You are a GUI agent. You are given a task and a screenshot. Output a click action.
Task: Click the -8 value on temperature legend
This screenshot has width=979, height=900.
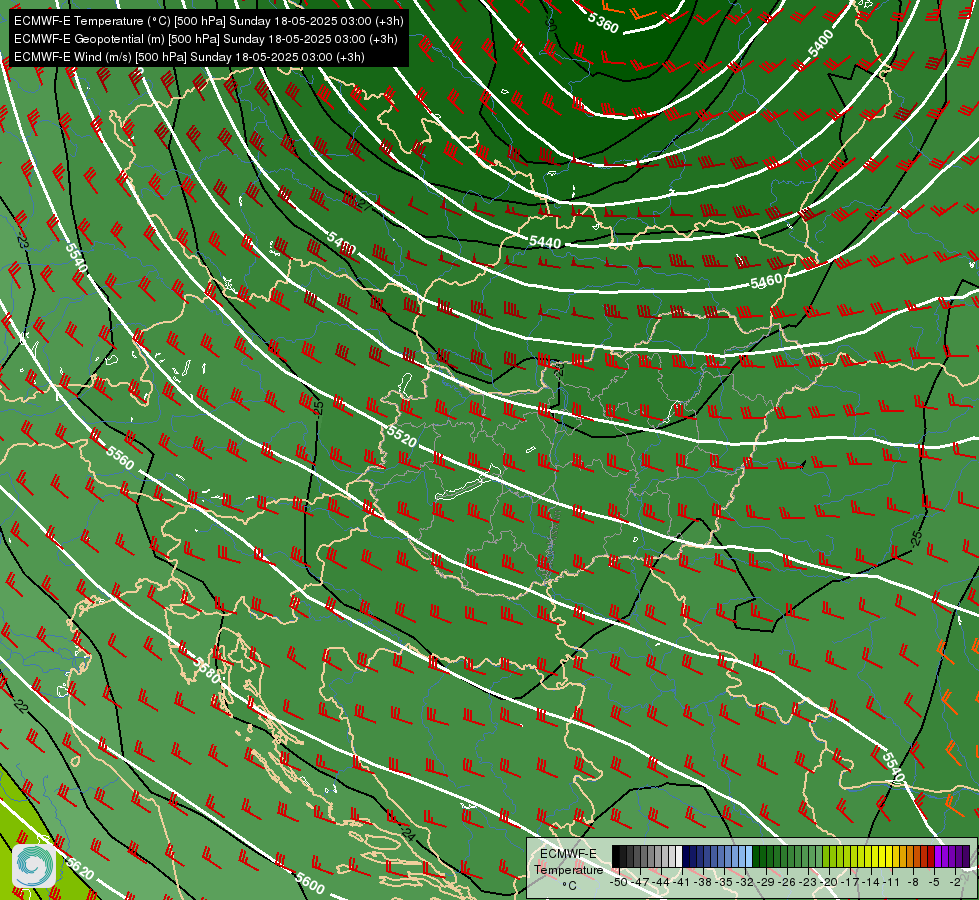(913, 882)
